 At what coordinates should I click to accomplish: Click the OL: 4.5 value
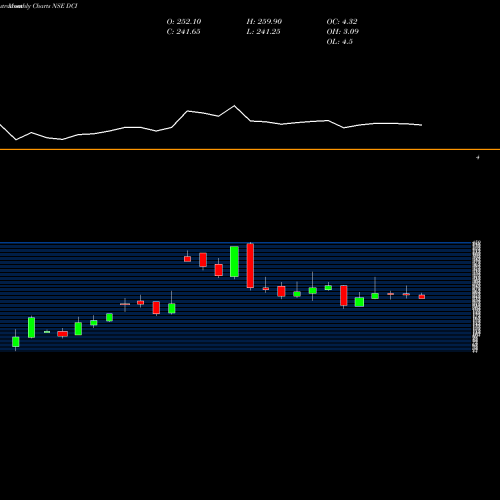pyautogui.click(x=339, y=42)
